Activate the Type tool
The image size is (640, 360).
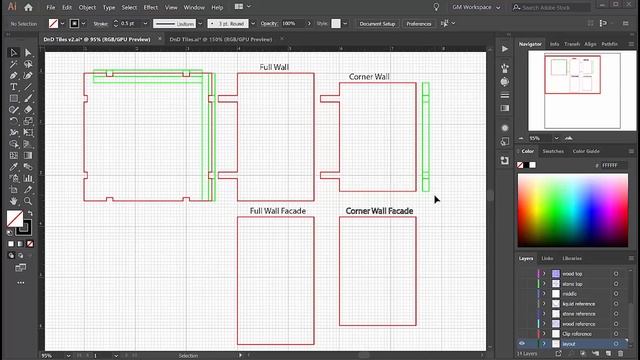click(x=13, y=87)
